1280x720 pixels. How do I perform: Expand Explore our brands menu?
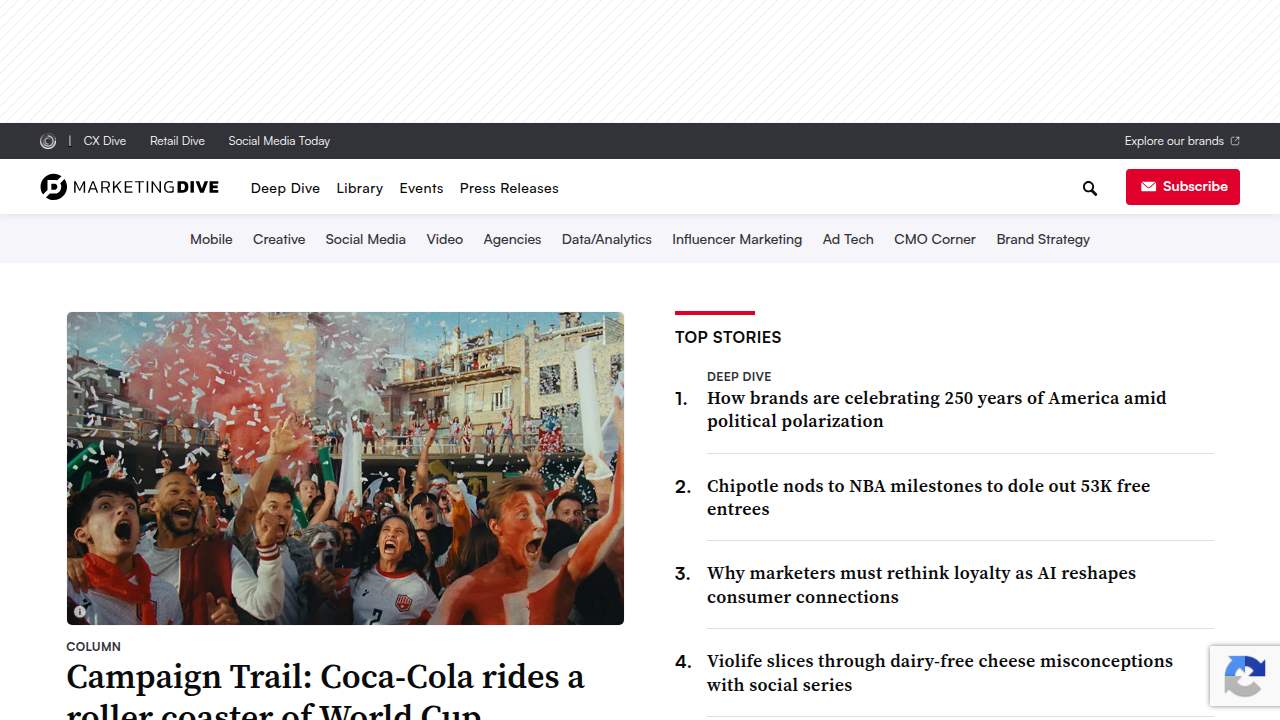(1182, 141)
